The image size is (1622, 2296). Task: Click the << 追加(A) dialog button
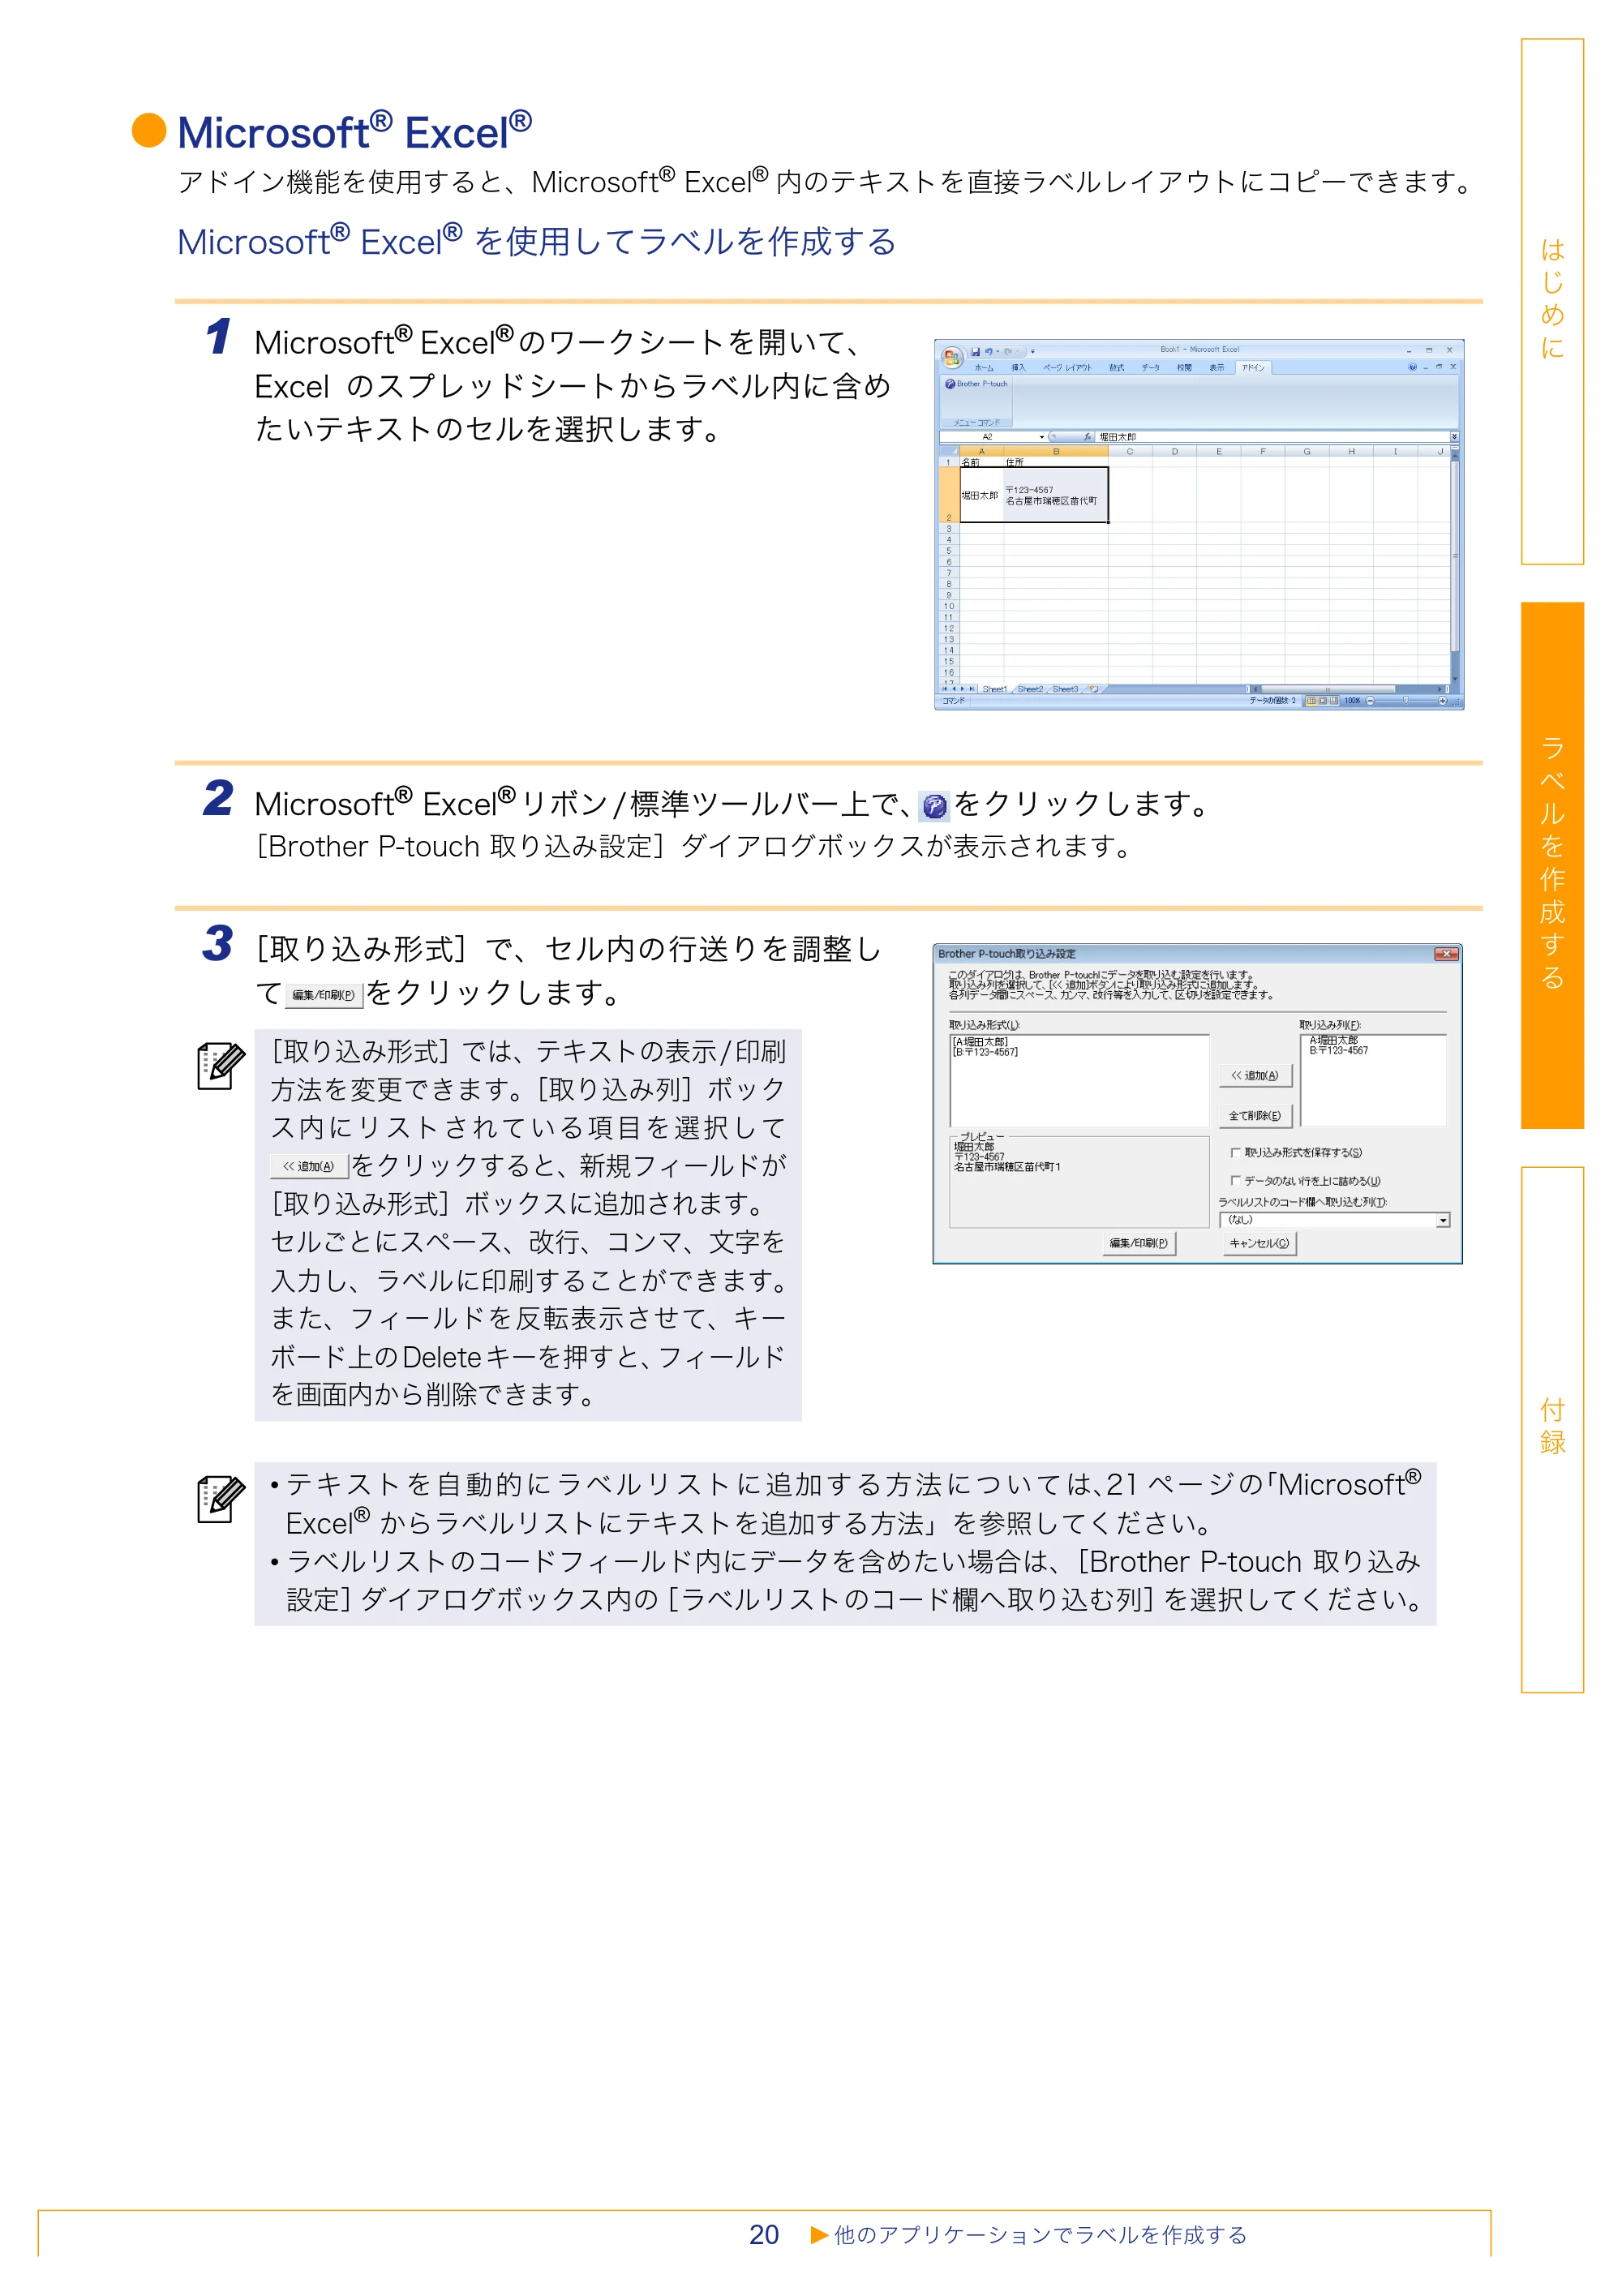point(1256,1076)
